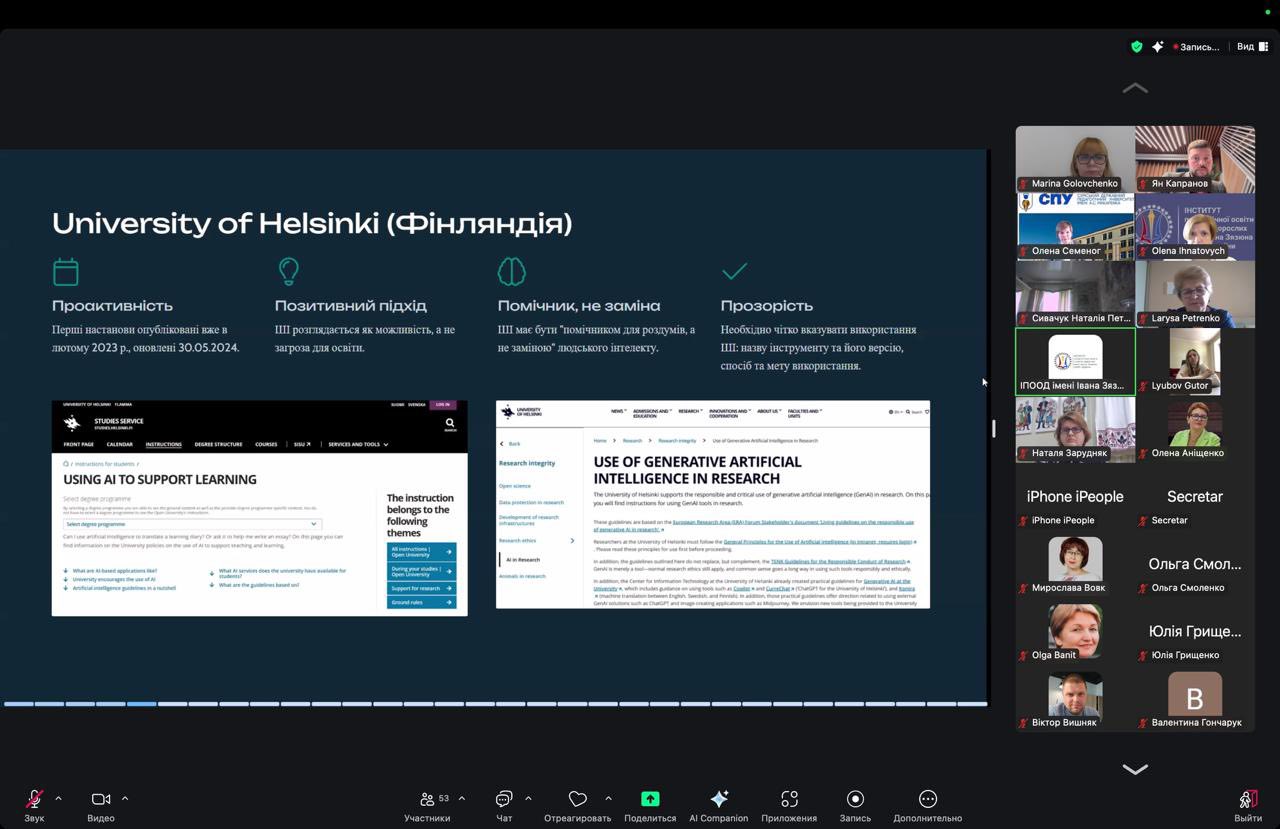Select Сивачук Наталія video tile
The height and width of the screenshot is (829, 1280).
(x=1075, y=294)
